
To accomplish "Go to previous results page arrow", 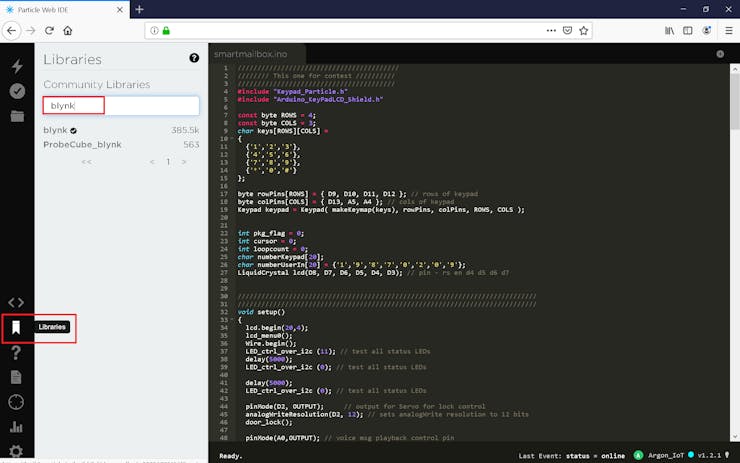I will [x=152, y=162].
